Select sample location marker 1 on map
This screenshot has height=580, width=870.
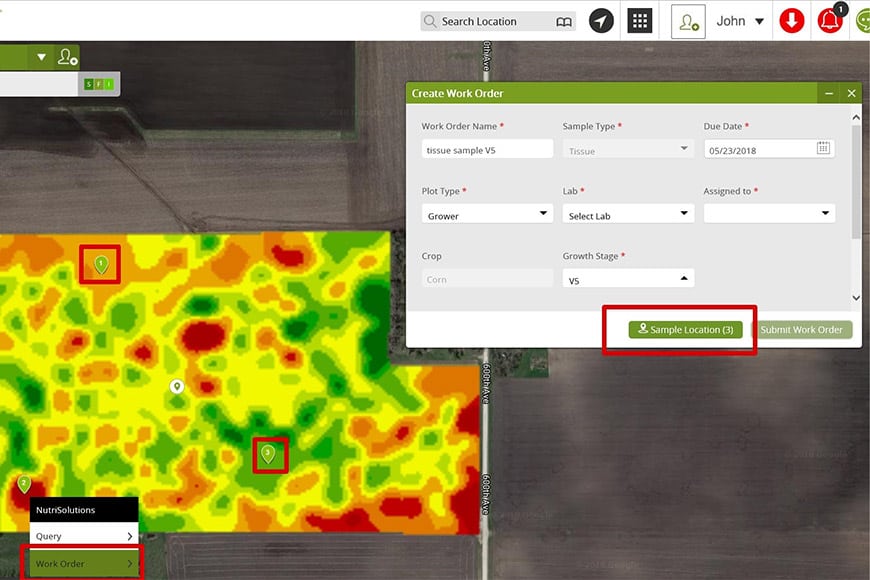point(101,264)
